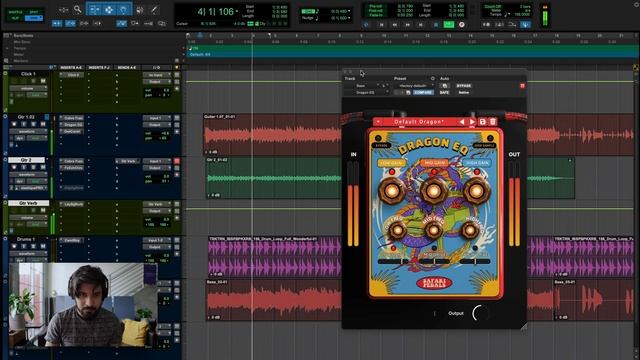Record-enable the Drums 1 track
This screenshot has height=360, width=640.
pyautogui.click(x=14, y=246)
